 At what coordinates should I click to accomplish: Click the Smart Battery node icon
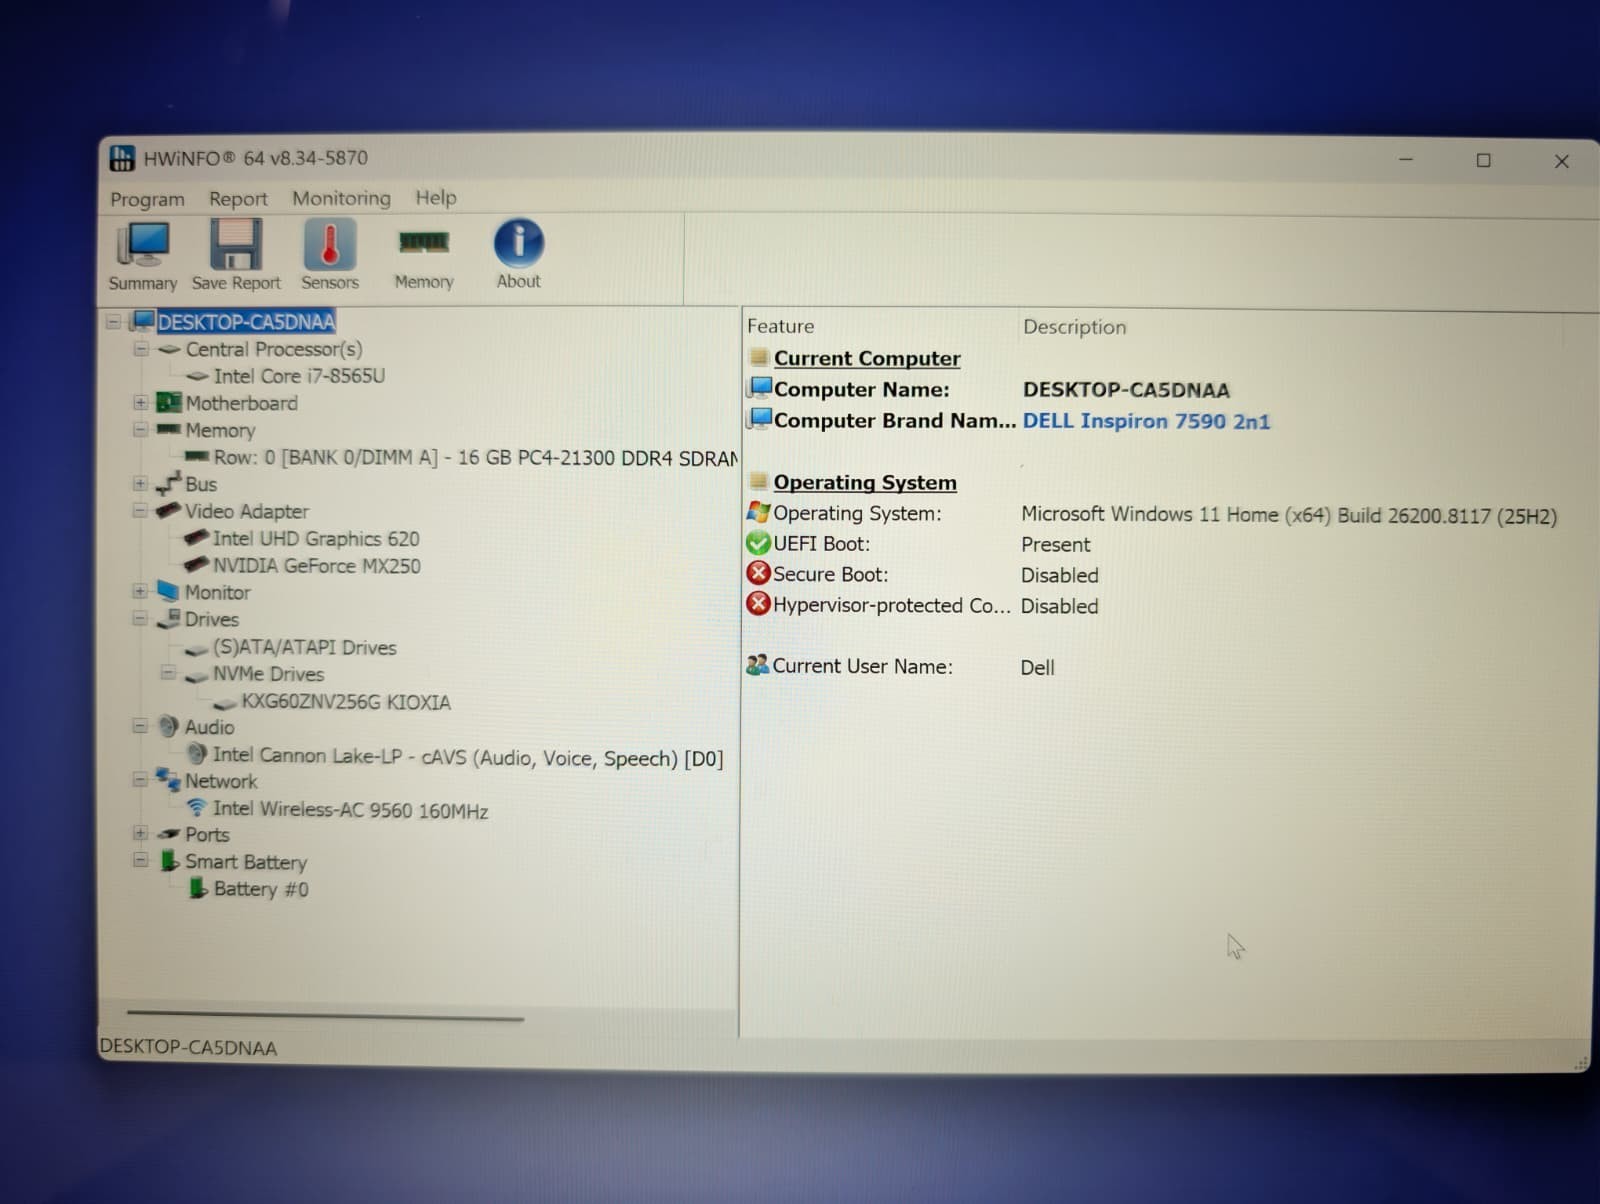tap(169, 861)
